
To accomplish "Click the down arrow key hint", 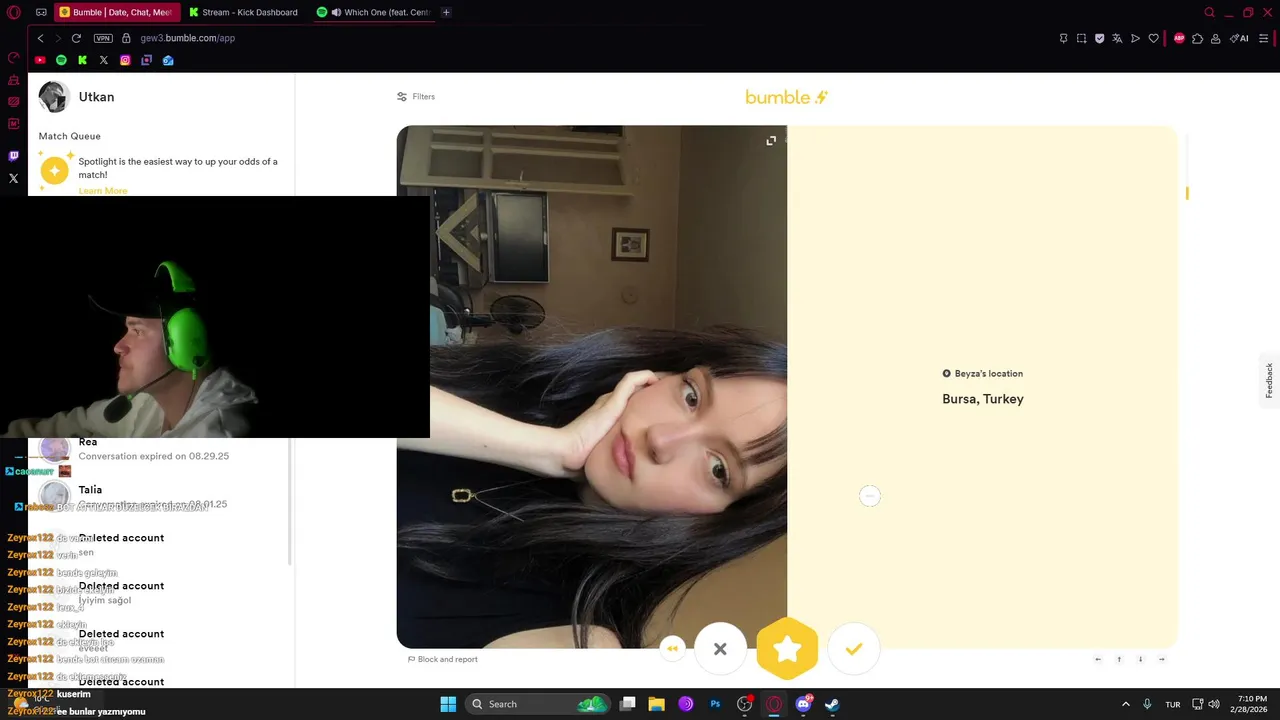I will point(1140,659).
